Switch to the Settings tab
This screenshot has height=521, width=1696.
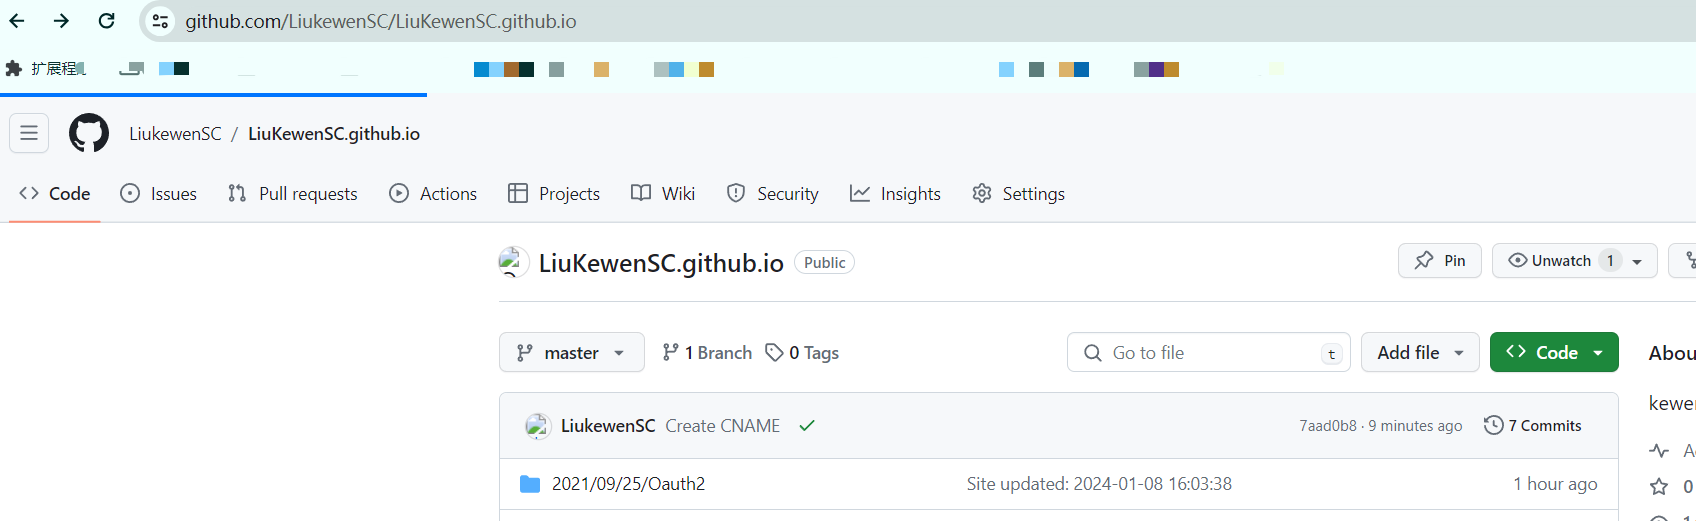click(x=1019, y=193)
